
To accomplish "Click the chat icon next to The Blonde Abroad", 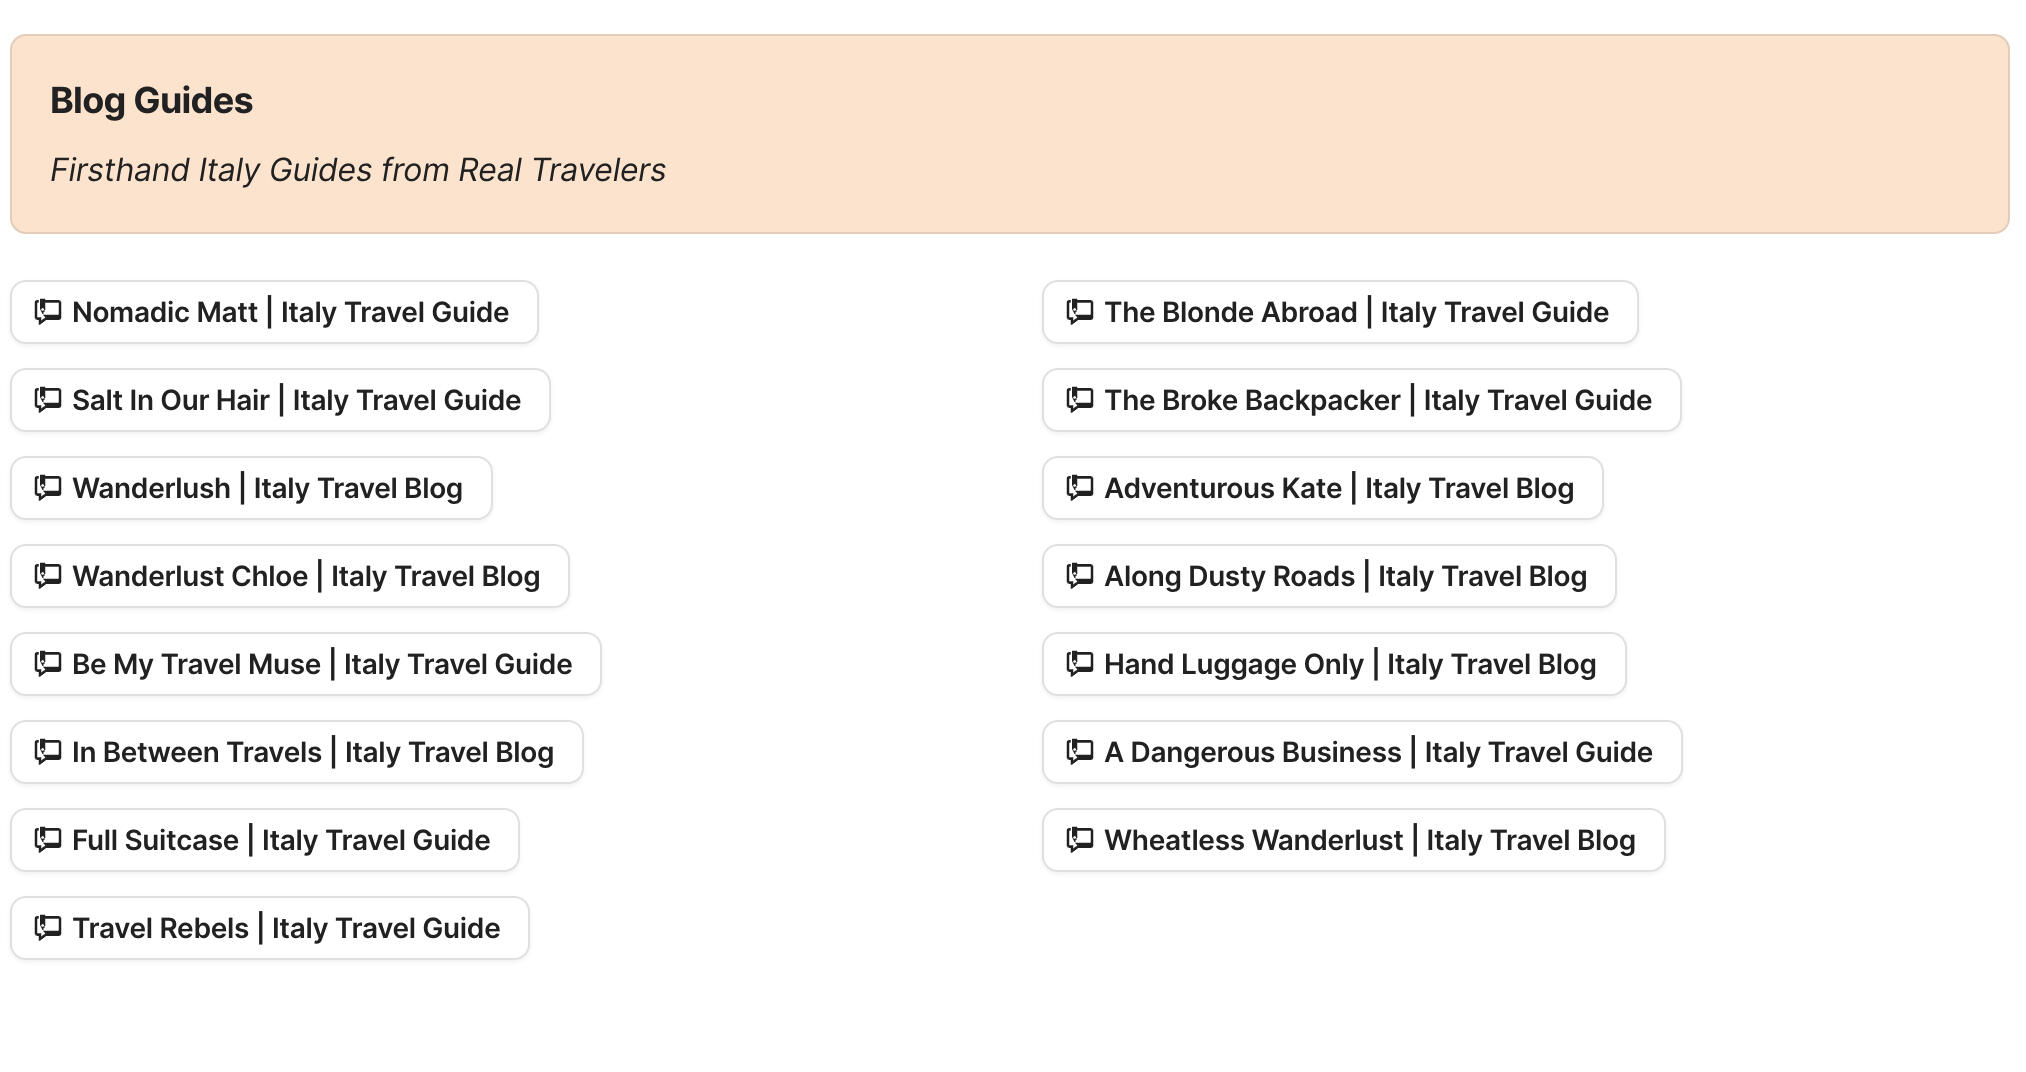I will [x=1081, y=312].
